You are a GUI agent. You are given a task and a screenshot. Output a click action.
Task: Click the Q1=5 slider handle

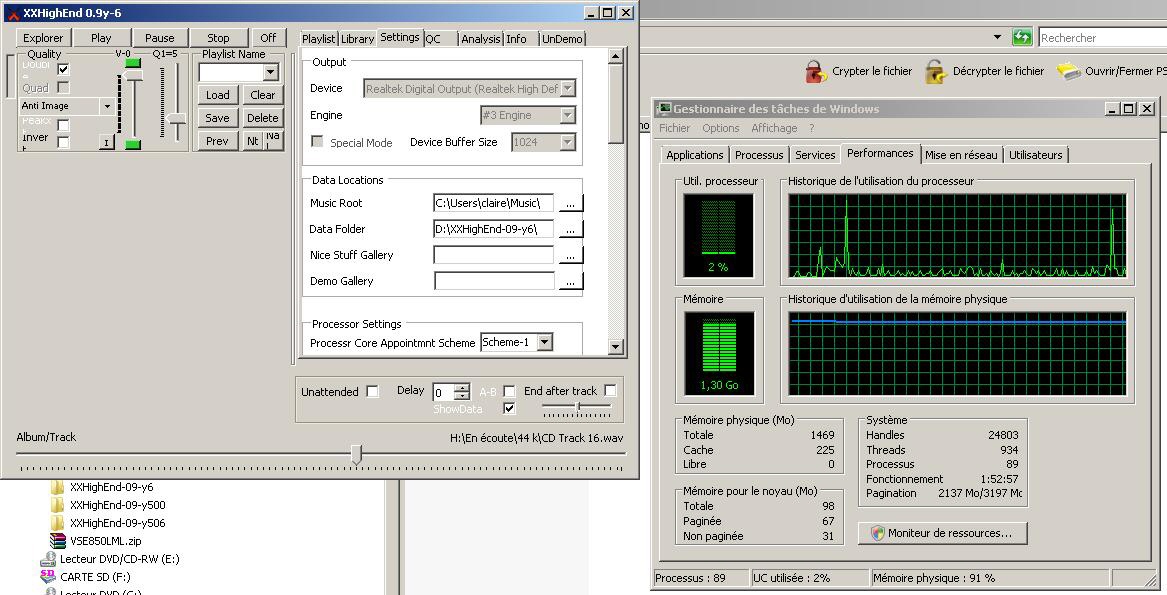click(176, 118)
